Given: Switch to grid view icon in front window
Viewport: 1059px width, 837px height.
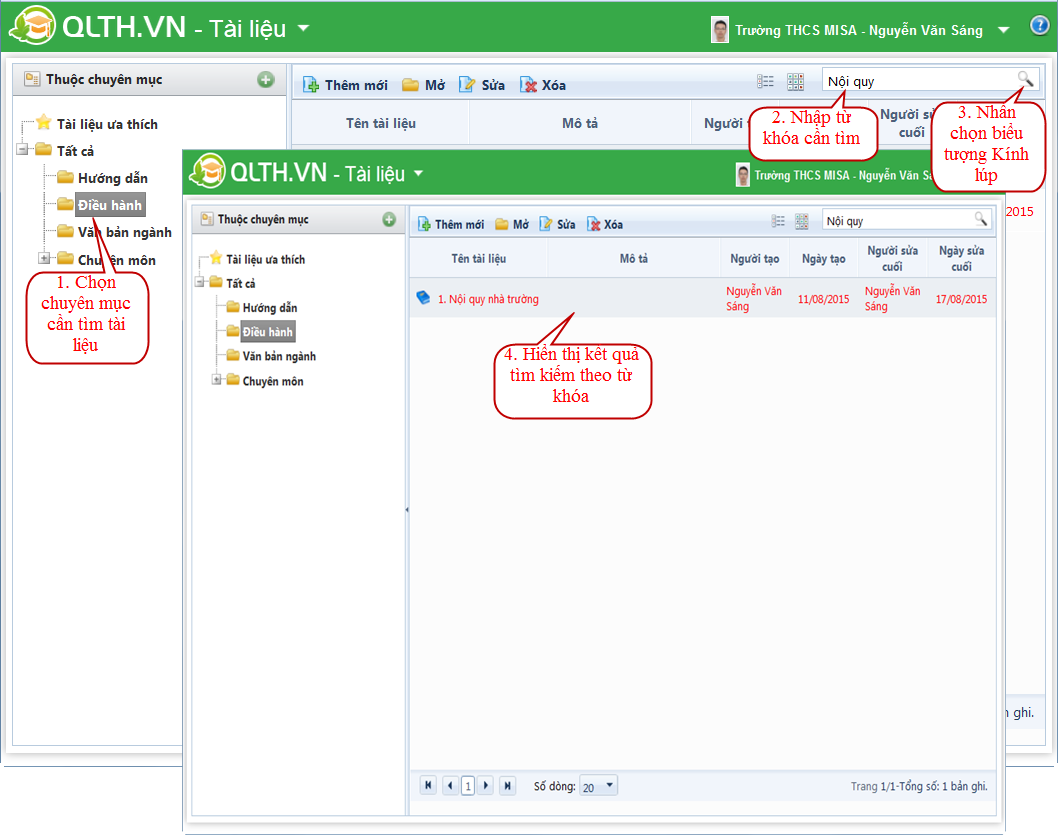Looking at the screenshot, I should (x=801, y=222).
